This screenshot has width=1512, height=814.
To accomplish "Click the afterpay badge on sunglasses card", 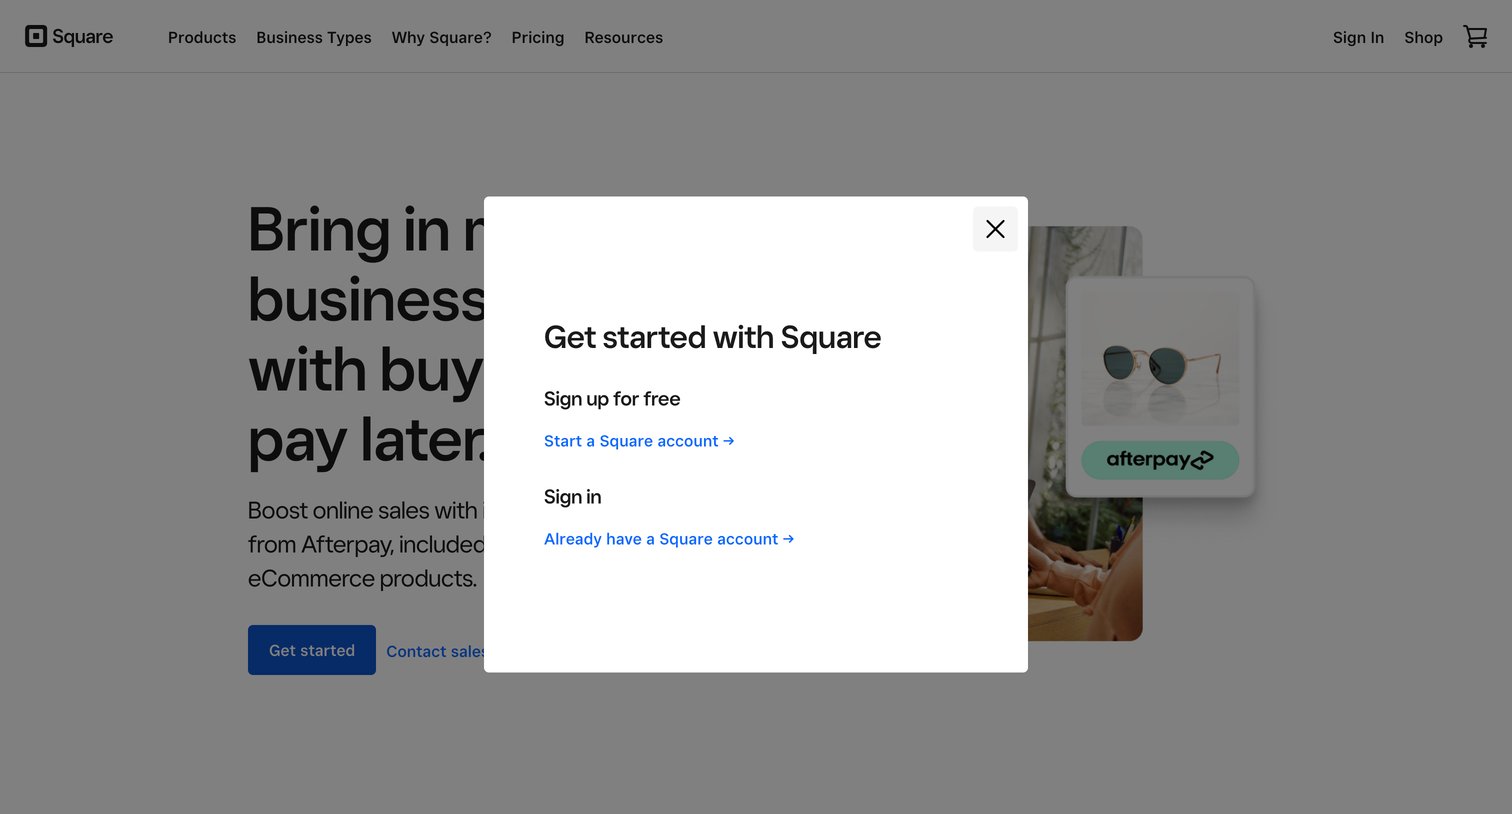I will point(1160,460).
